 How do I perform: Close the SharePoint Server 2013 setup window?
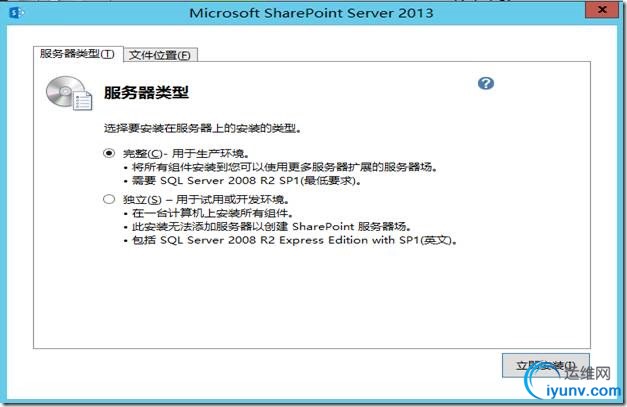602,10
